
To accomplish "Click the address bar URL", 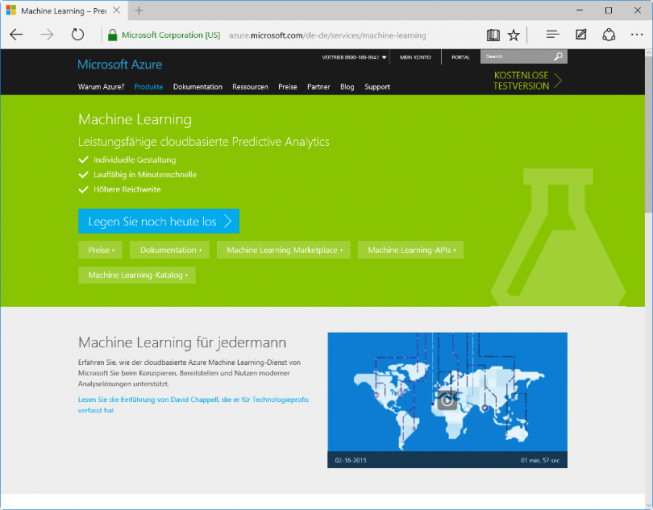I will 327,35.
